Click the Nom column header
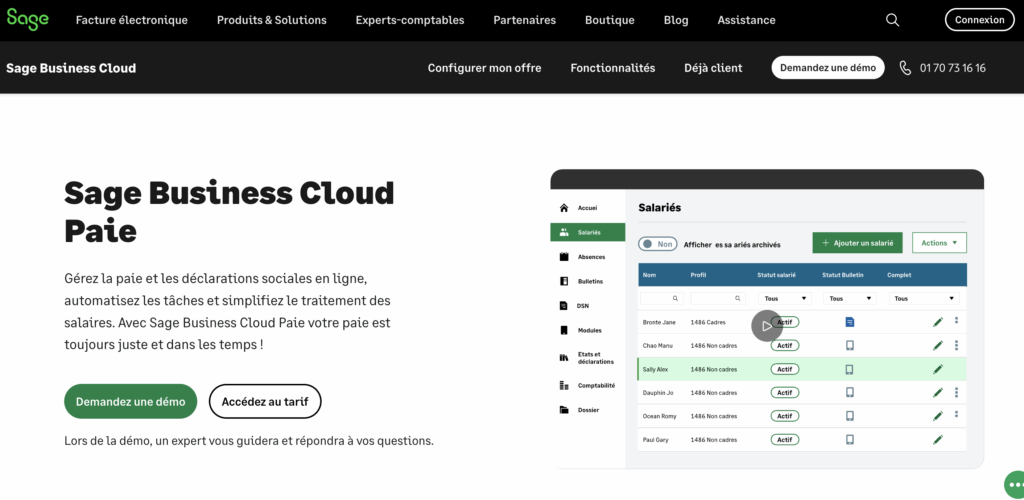 (649, 275)
